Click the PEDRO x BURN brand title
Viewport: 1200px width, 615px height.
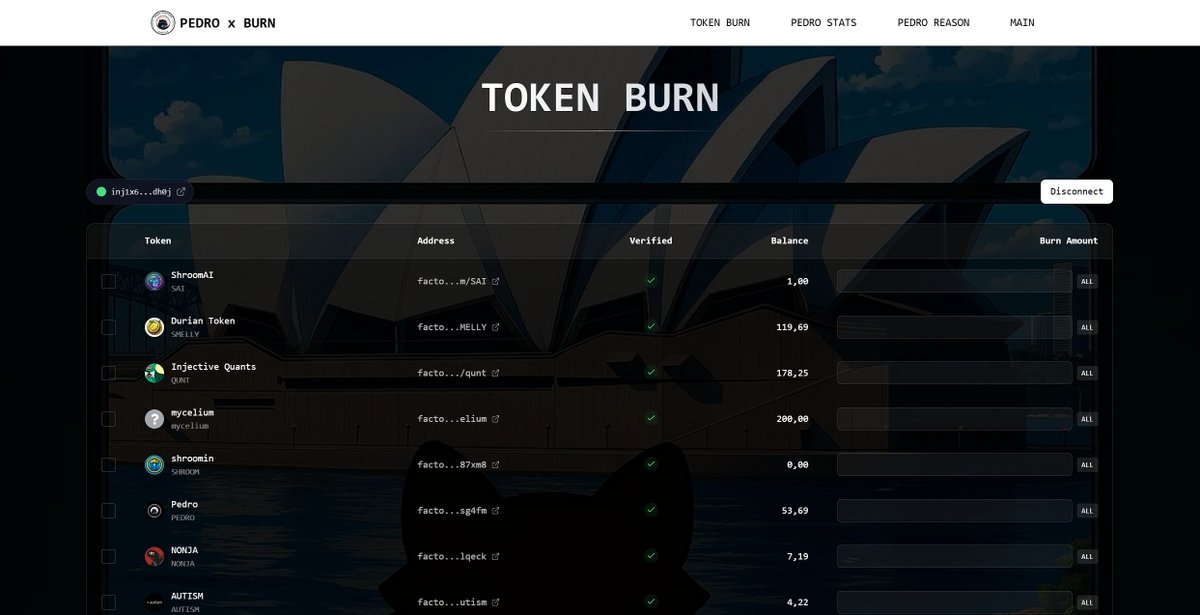227,22
